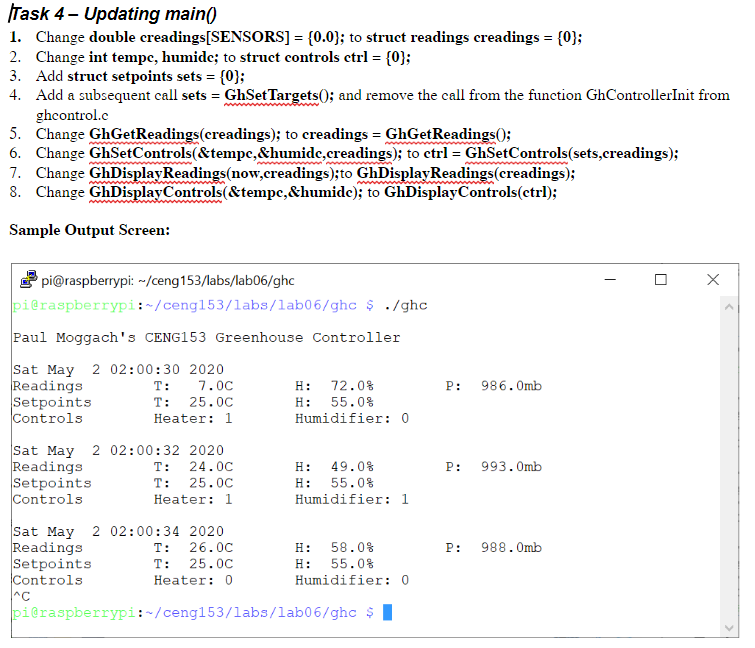Click humidity reading '49.0%'
This screenshot has width=755, height=648.
[x=352, y=467]
